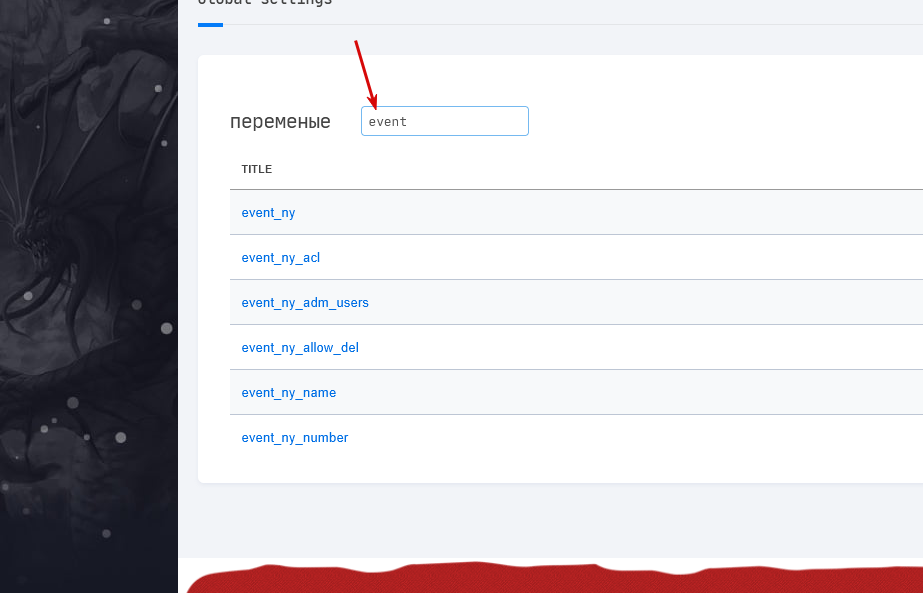Click the переменые search field containing 'event'
The image size is (923, 593).
[444, 121]
